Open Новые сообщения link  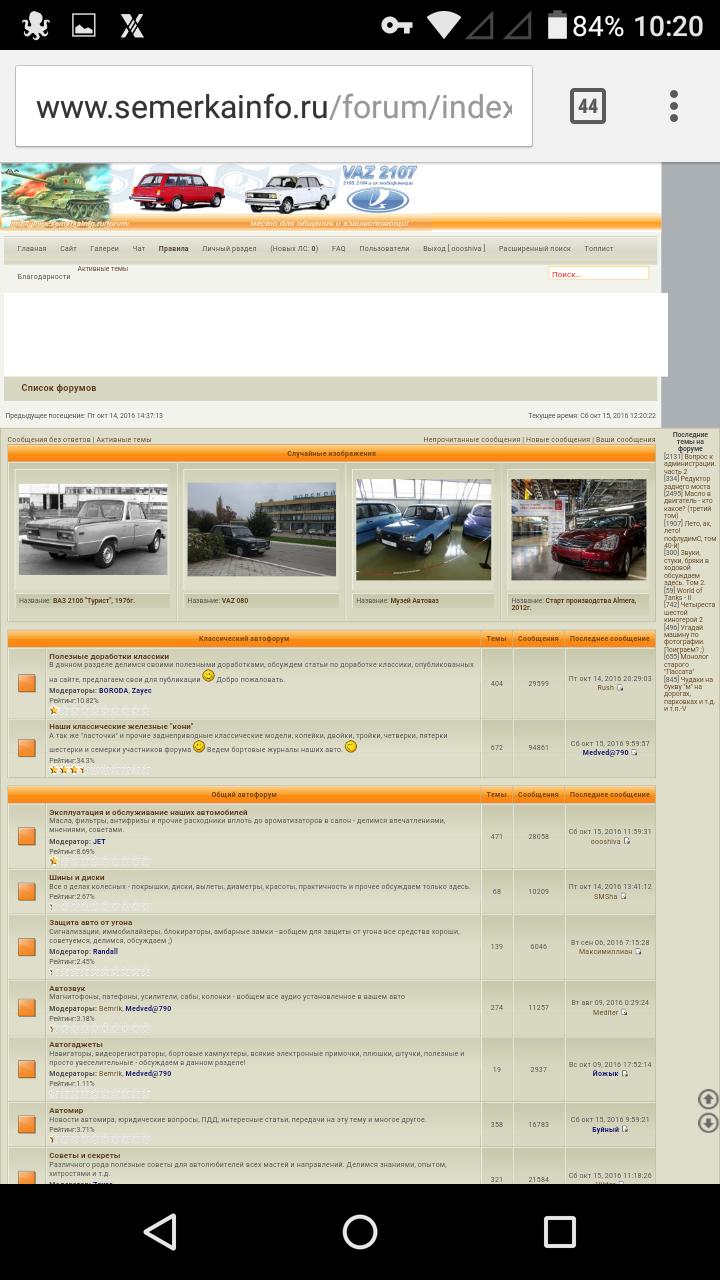pos(558,439)
